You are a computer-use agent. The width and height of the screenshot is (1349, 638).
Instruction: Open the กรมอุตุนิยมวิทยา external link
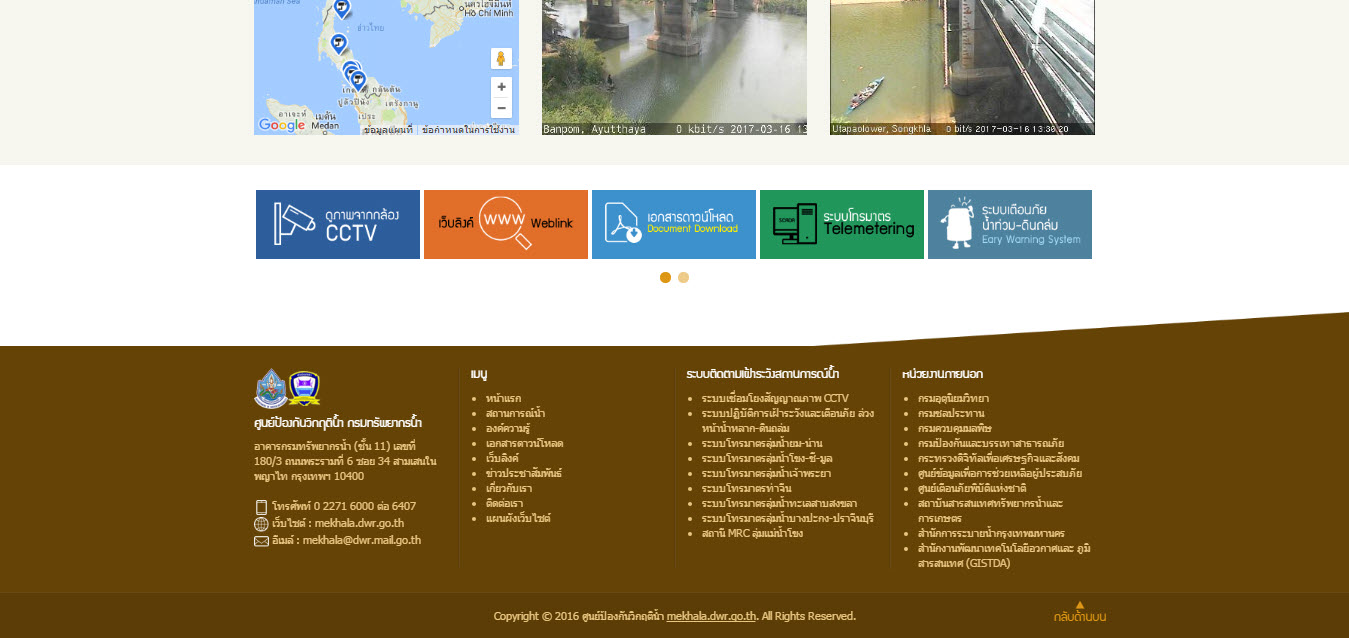pyautogui.click(x=953, y=398)
